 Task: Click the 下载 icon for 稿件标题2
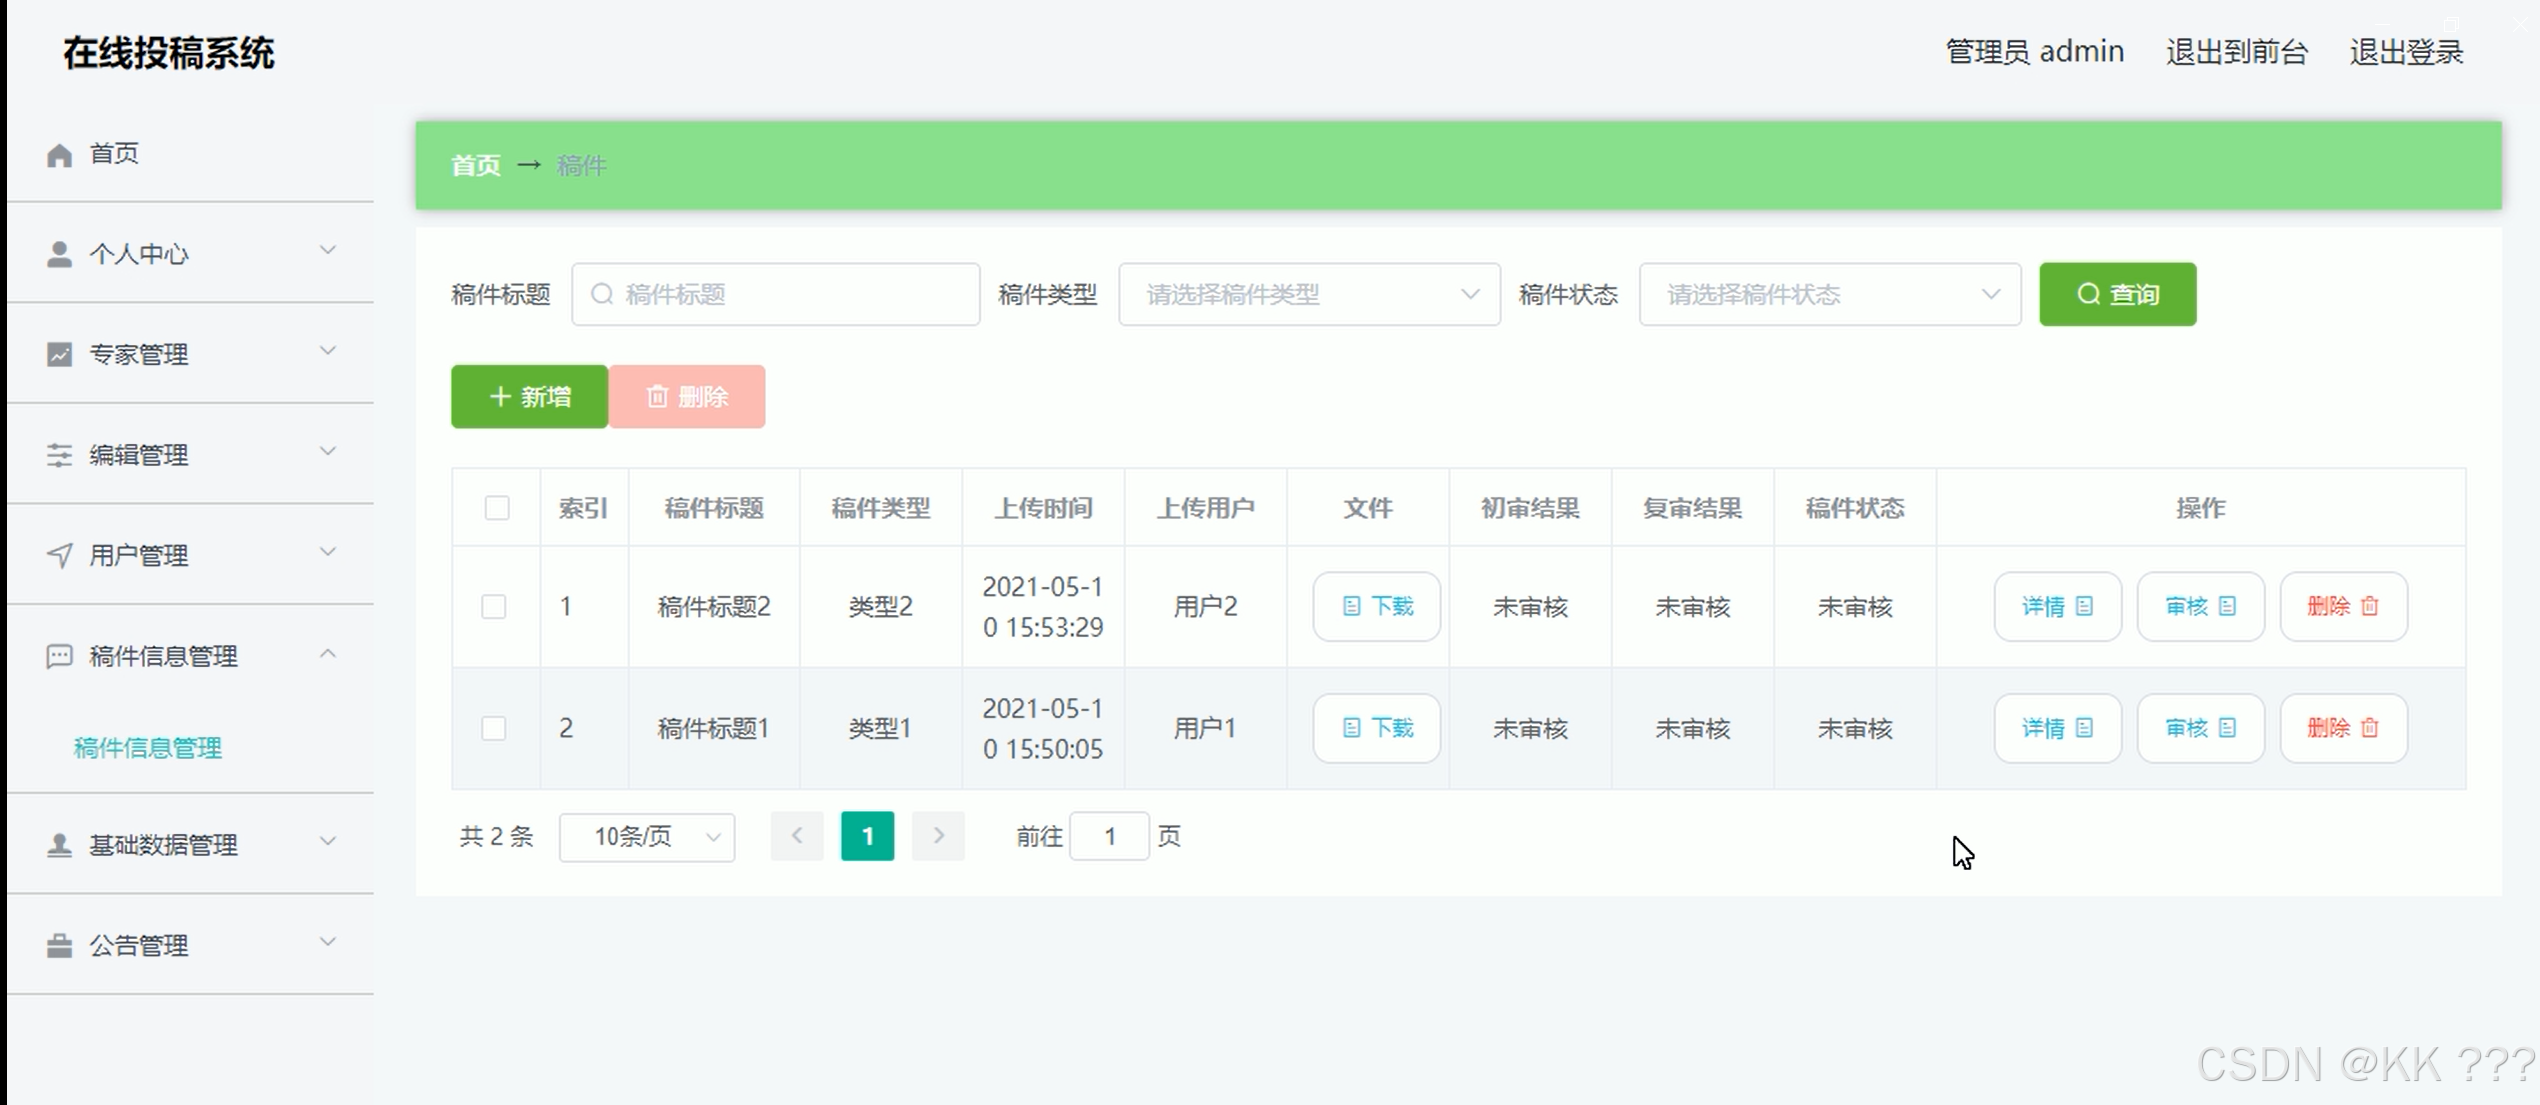click(1376, 605)
